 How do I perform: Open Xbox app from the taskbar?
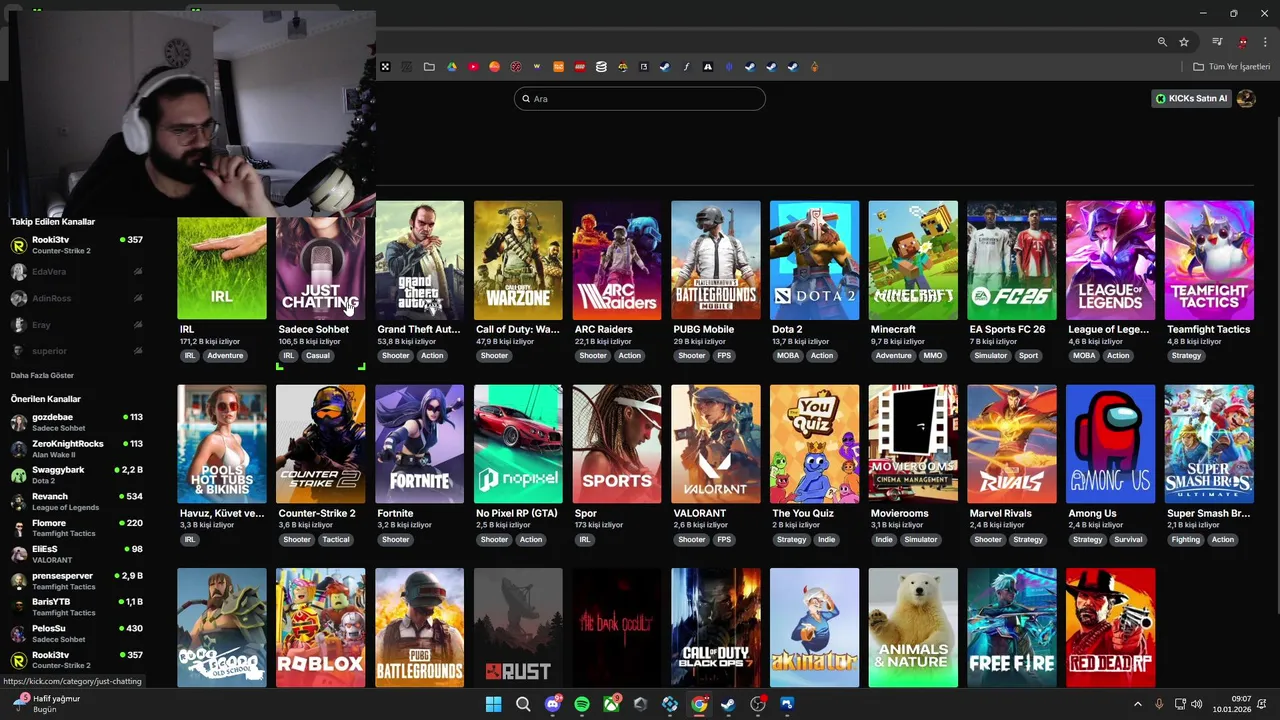tap(611, 704)
